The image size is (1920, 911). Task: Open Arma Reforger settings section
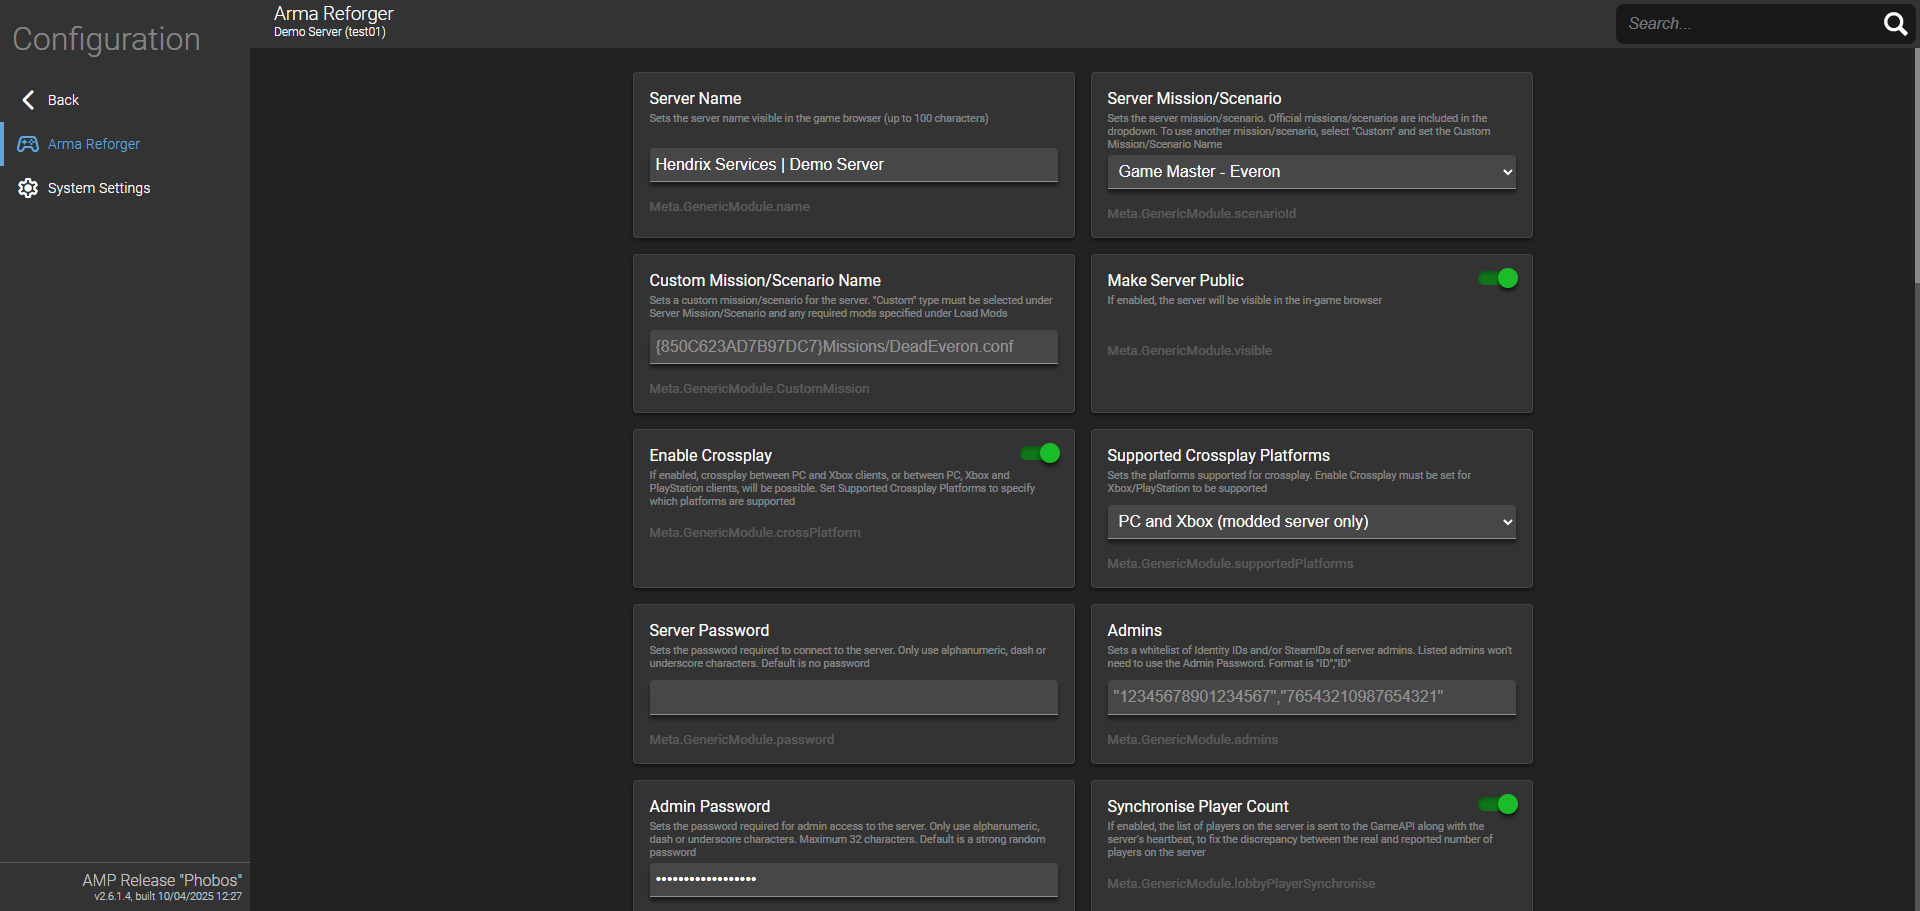coord(125,144)
